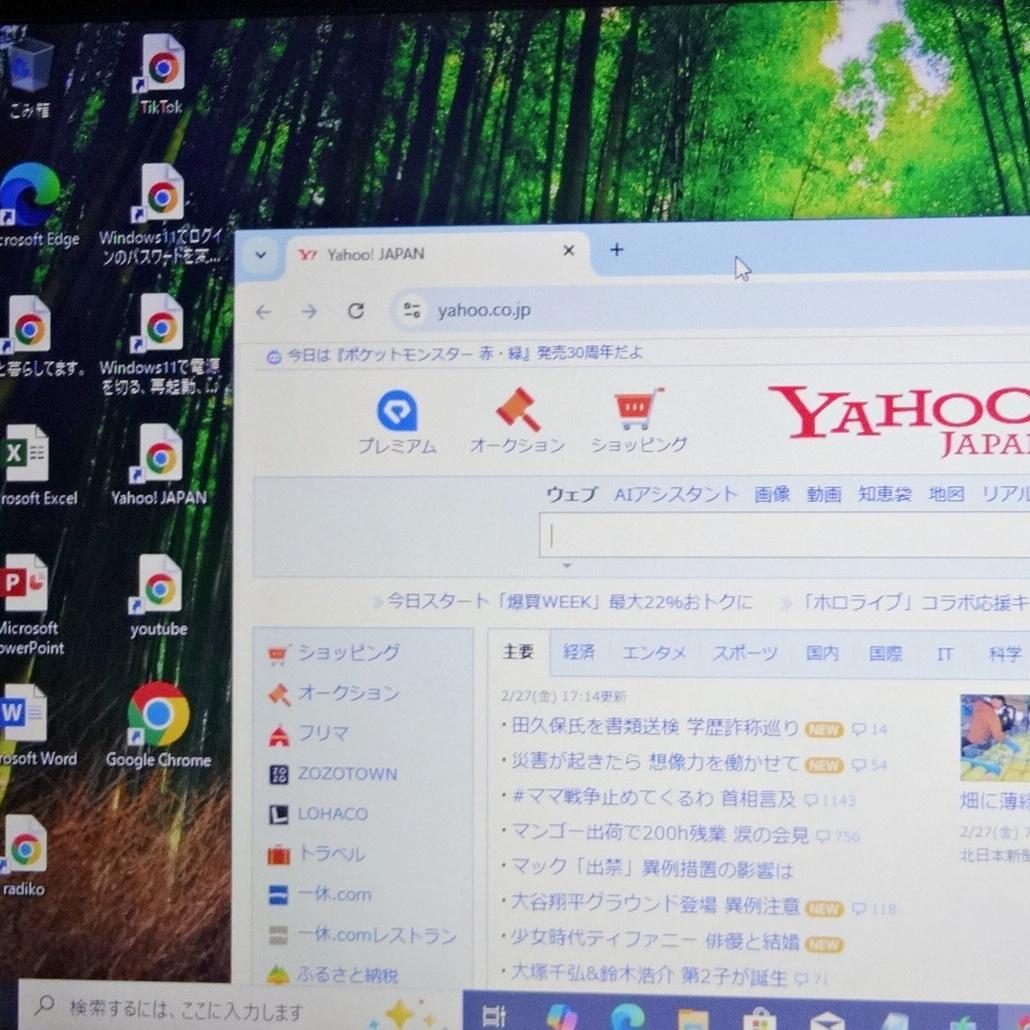Click the Yahoo search input field
The image size is (1030, 1030).
784,535
